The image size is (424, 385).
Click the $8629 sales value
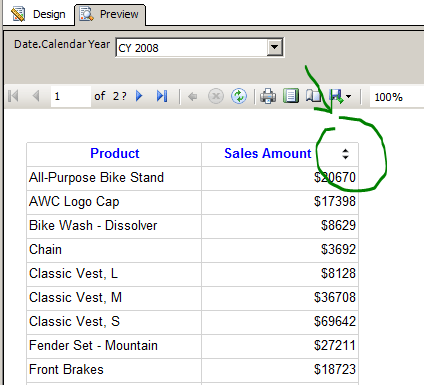338,225
